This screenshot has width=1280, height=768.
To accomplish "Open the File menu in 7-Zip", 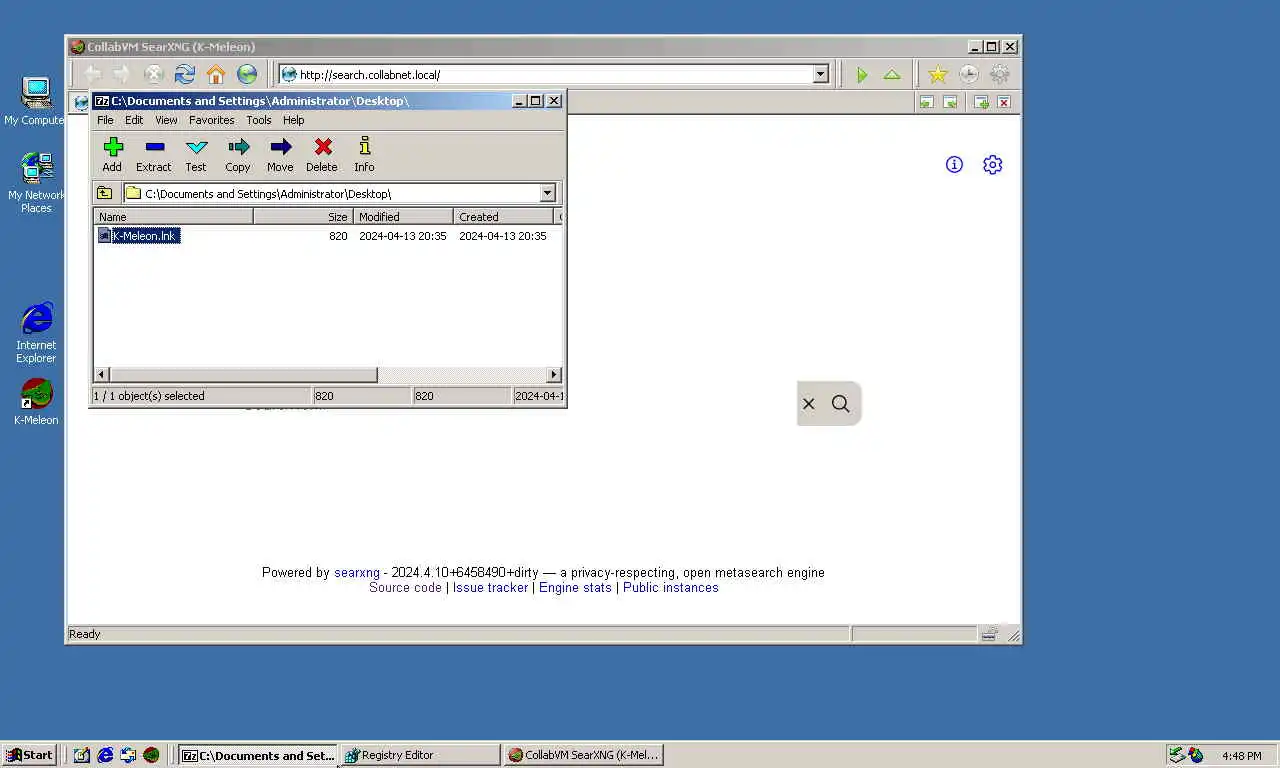I will coord(105,120).
